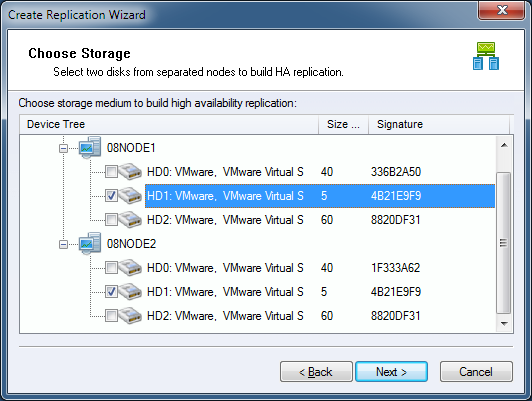Screen dimensions: 532x401
Task: Go to the Next wizard step
Action: 391,371
